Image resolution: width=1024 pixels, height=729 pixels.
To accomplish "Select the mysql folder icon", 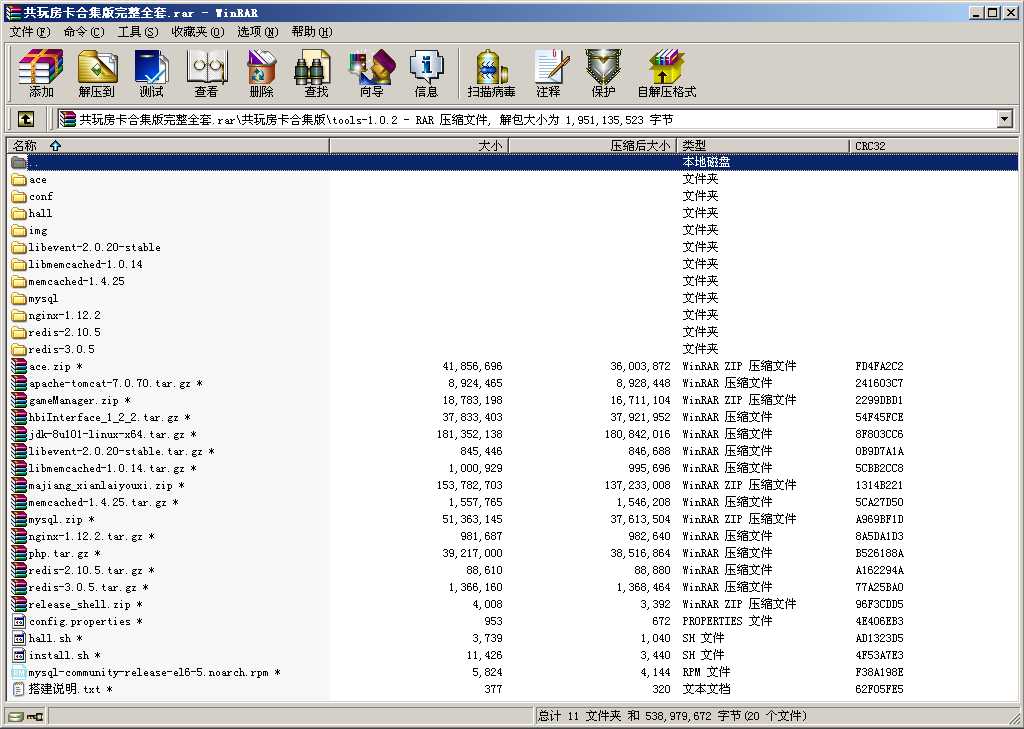I will click(19, 299).
